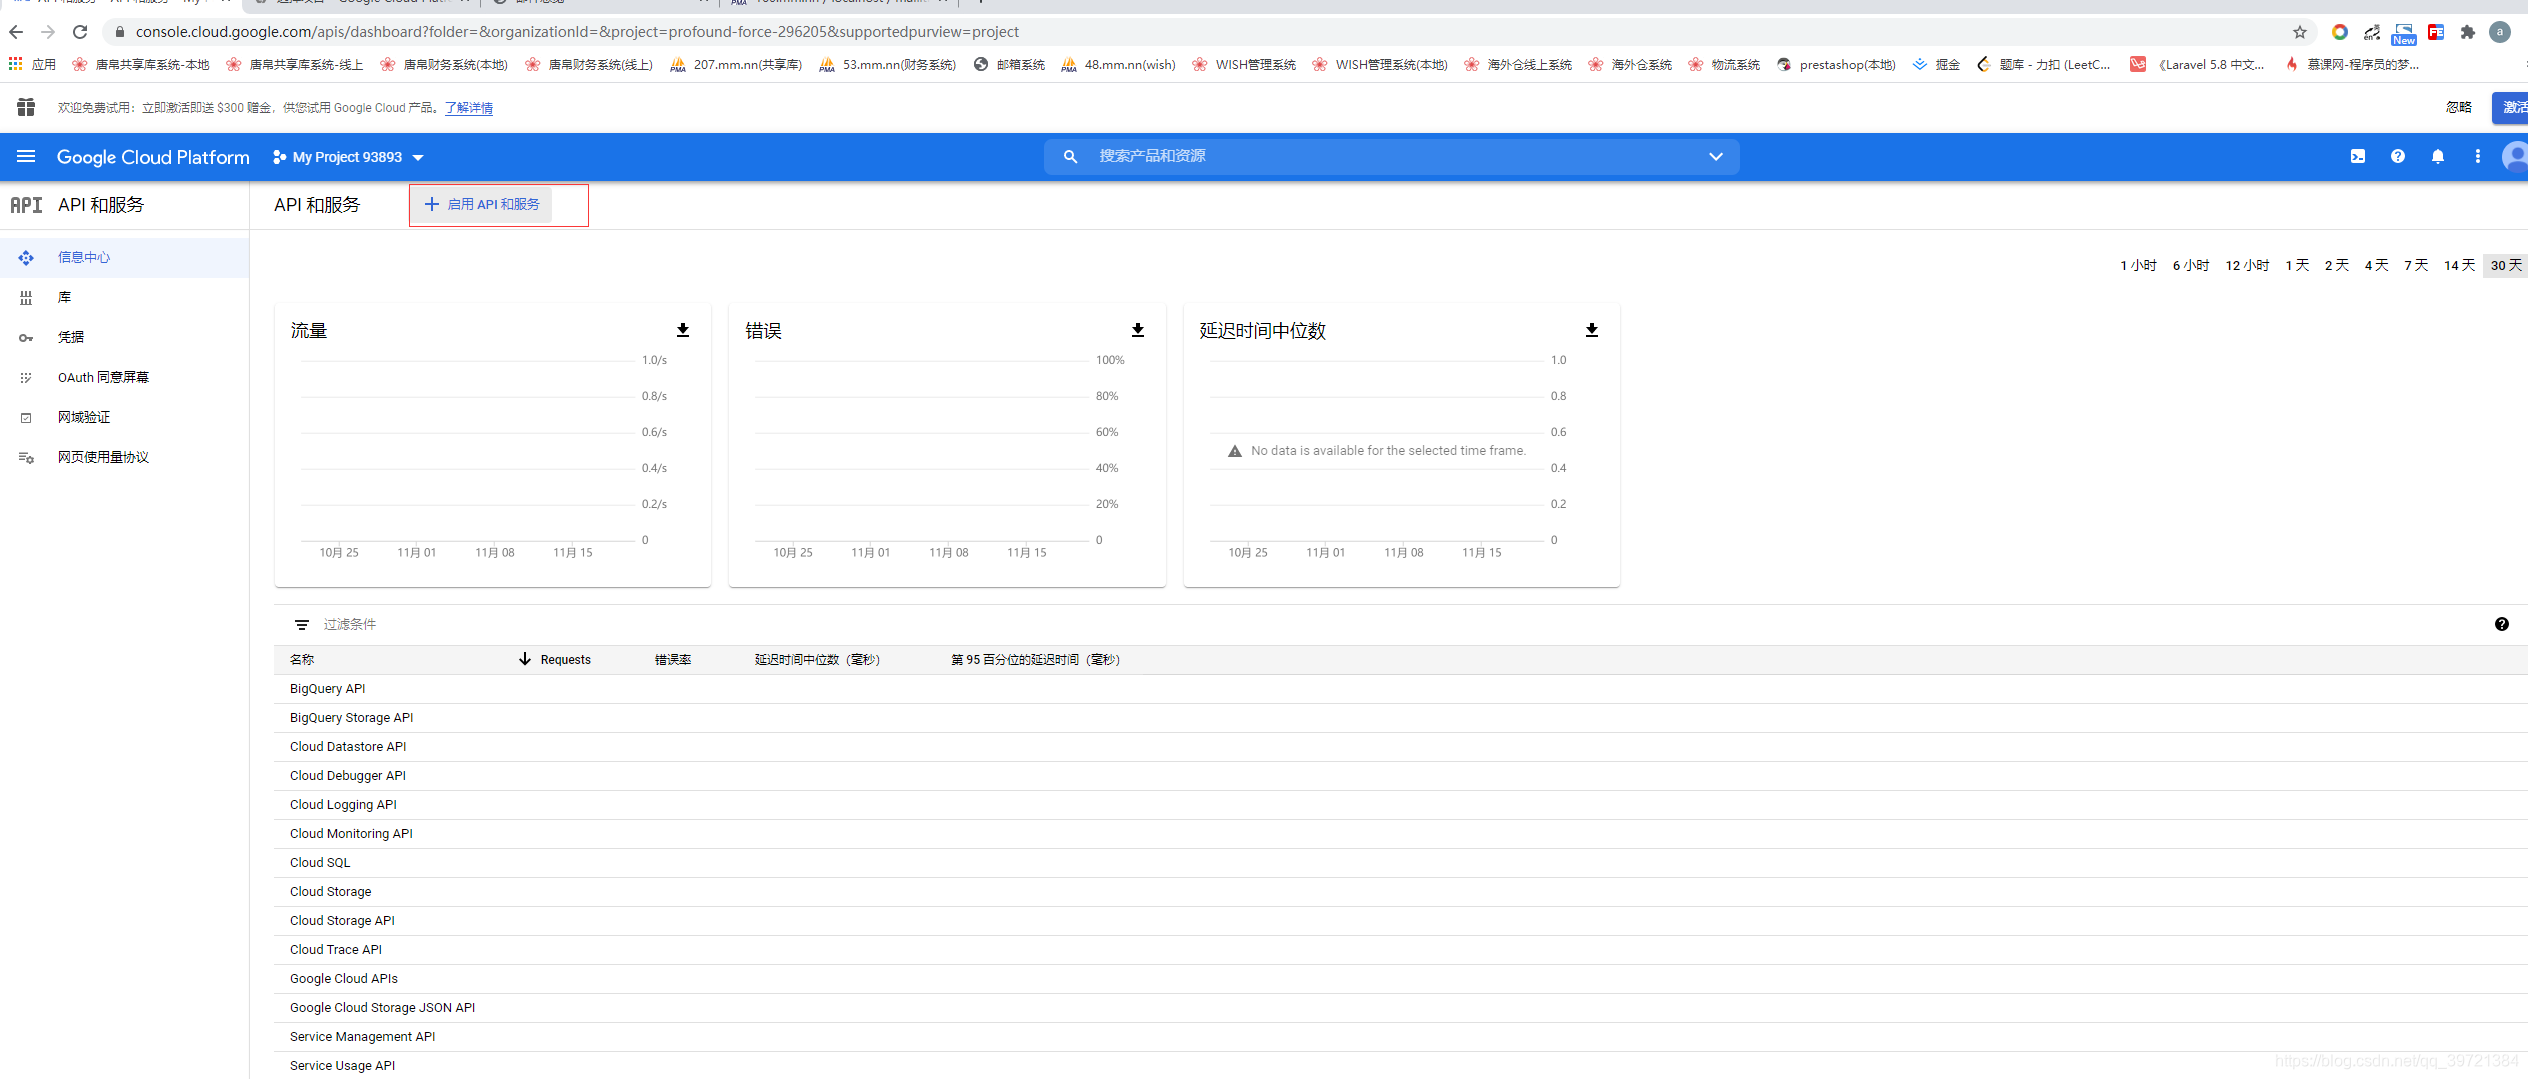Download the 流量 chart data
Viewport: 2528px width, 1079px height.
pyautogui.click(x=683, y=330)
